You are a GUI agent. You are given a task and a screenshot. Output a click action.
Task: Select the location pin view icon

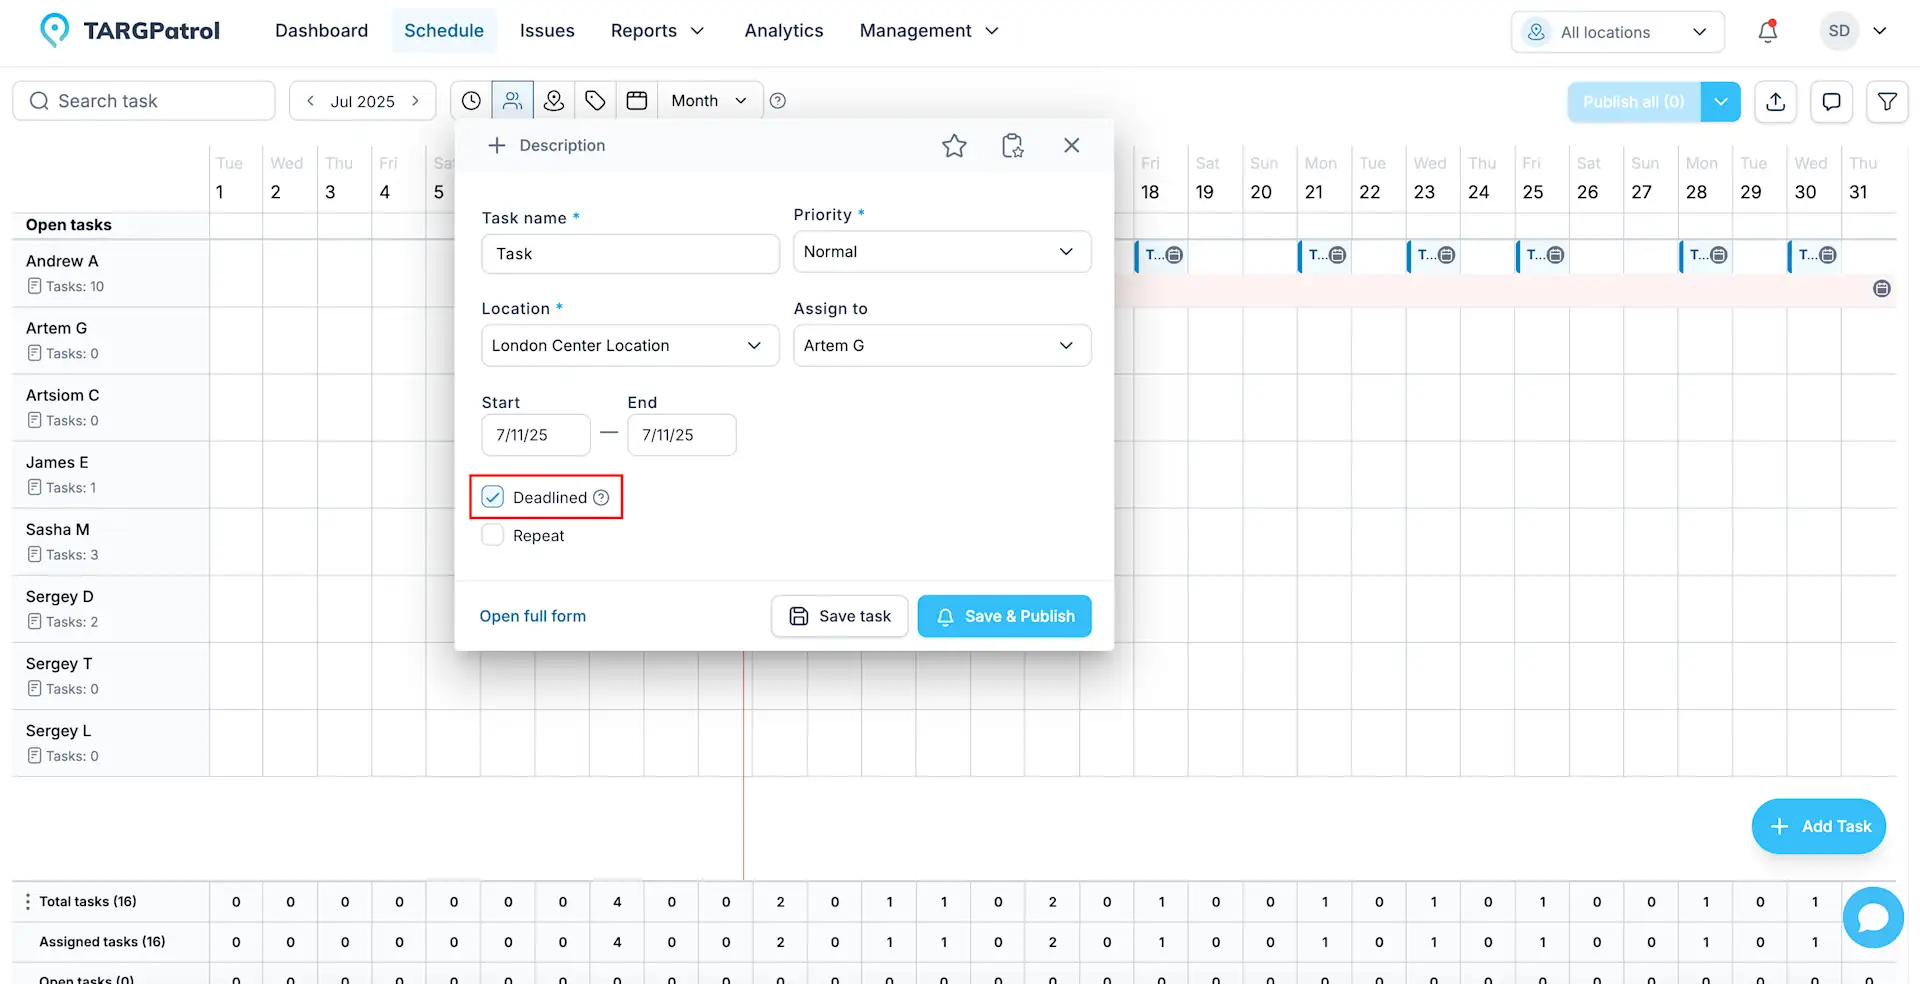[x=554, y=101]
